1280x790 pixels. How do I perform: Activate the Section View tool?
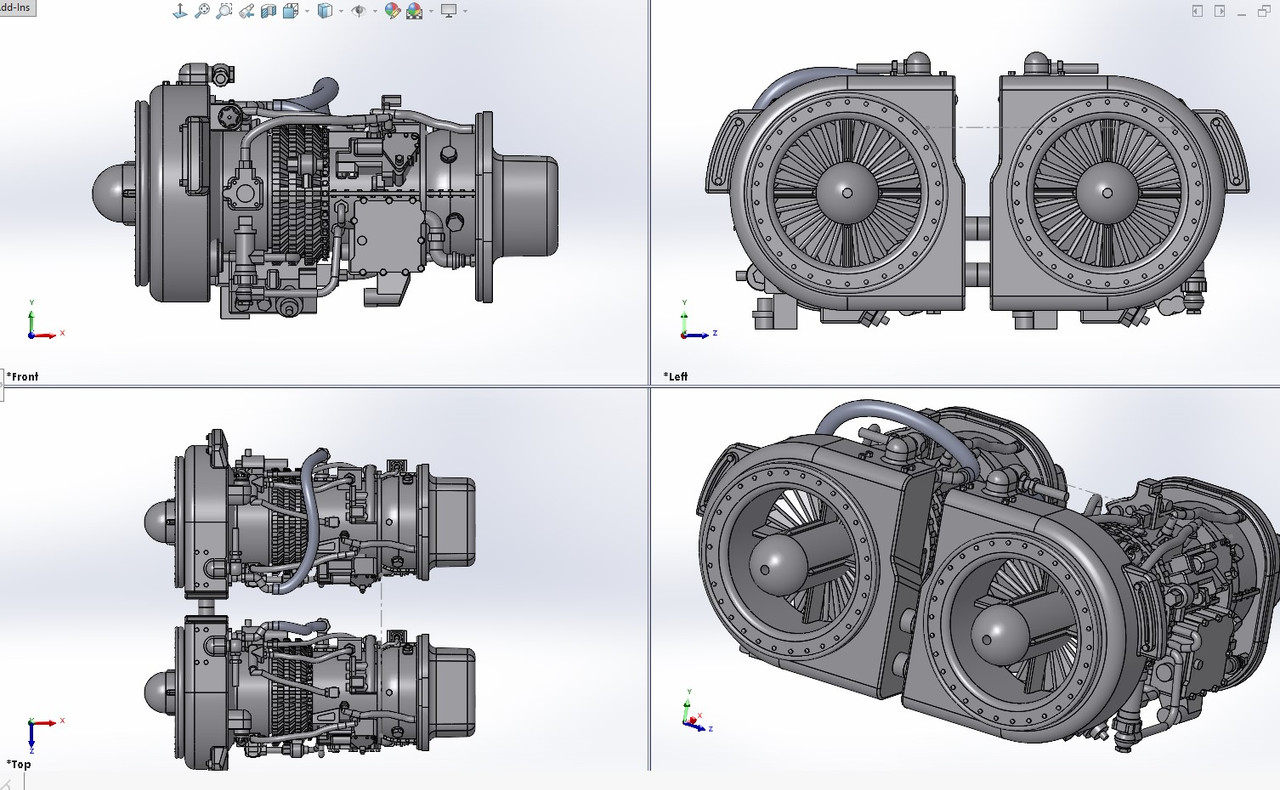(x=268, y=11)
